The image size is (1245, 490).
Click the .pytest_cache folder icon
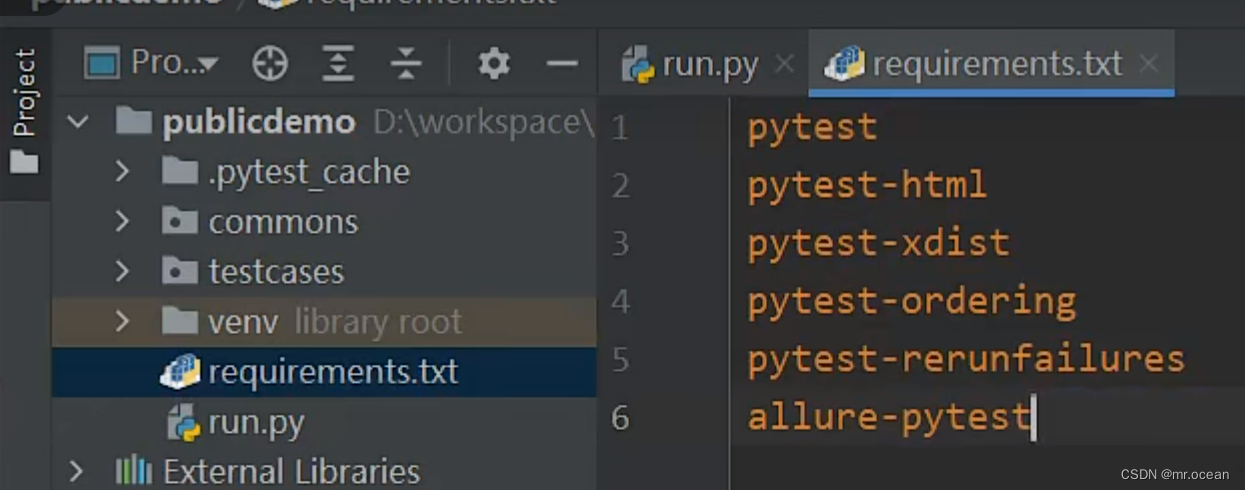point(179,172)
